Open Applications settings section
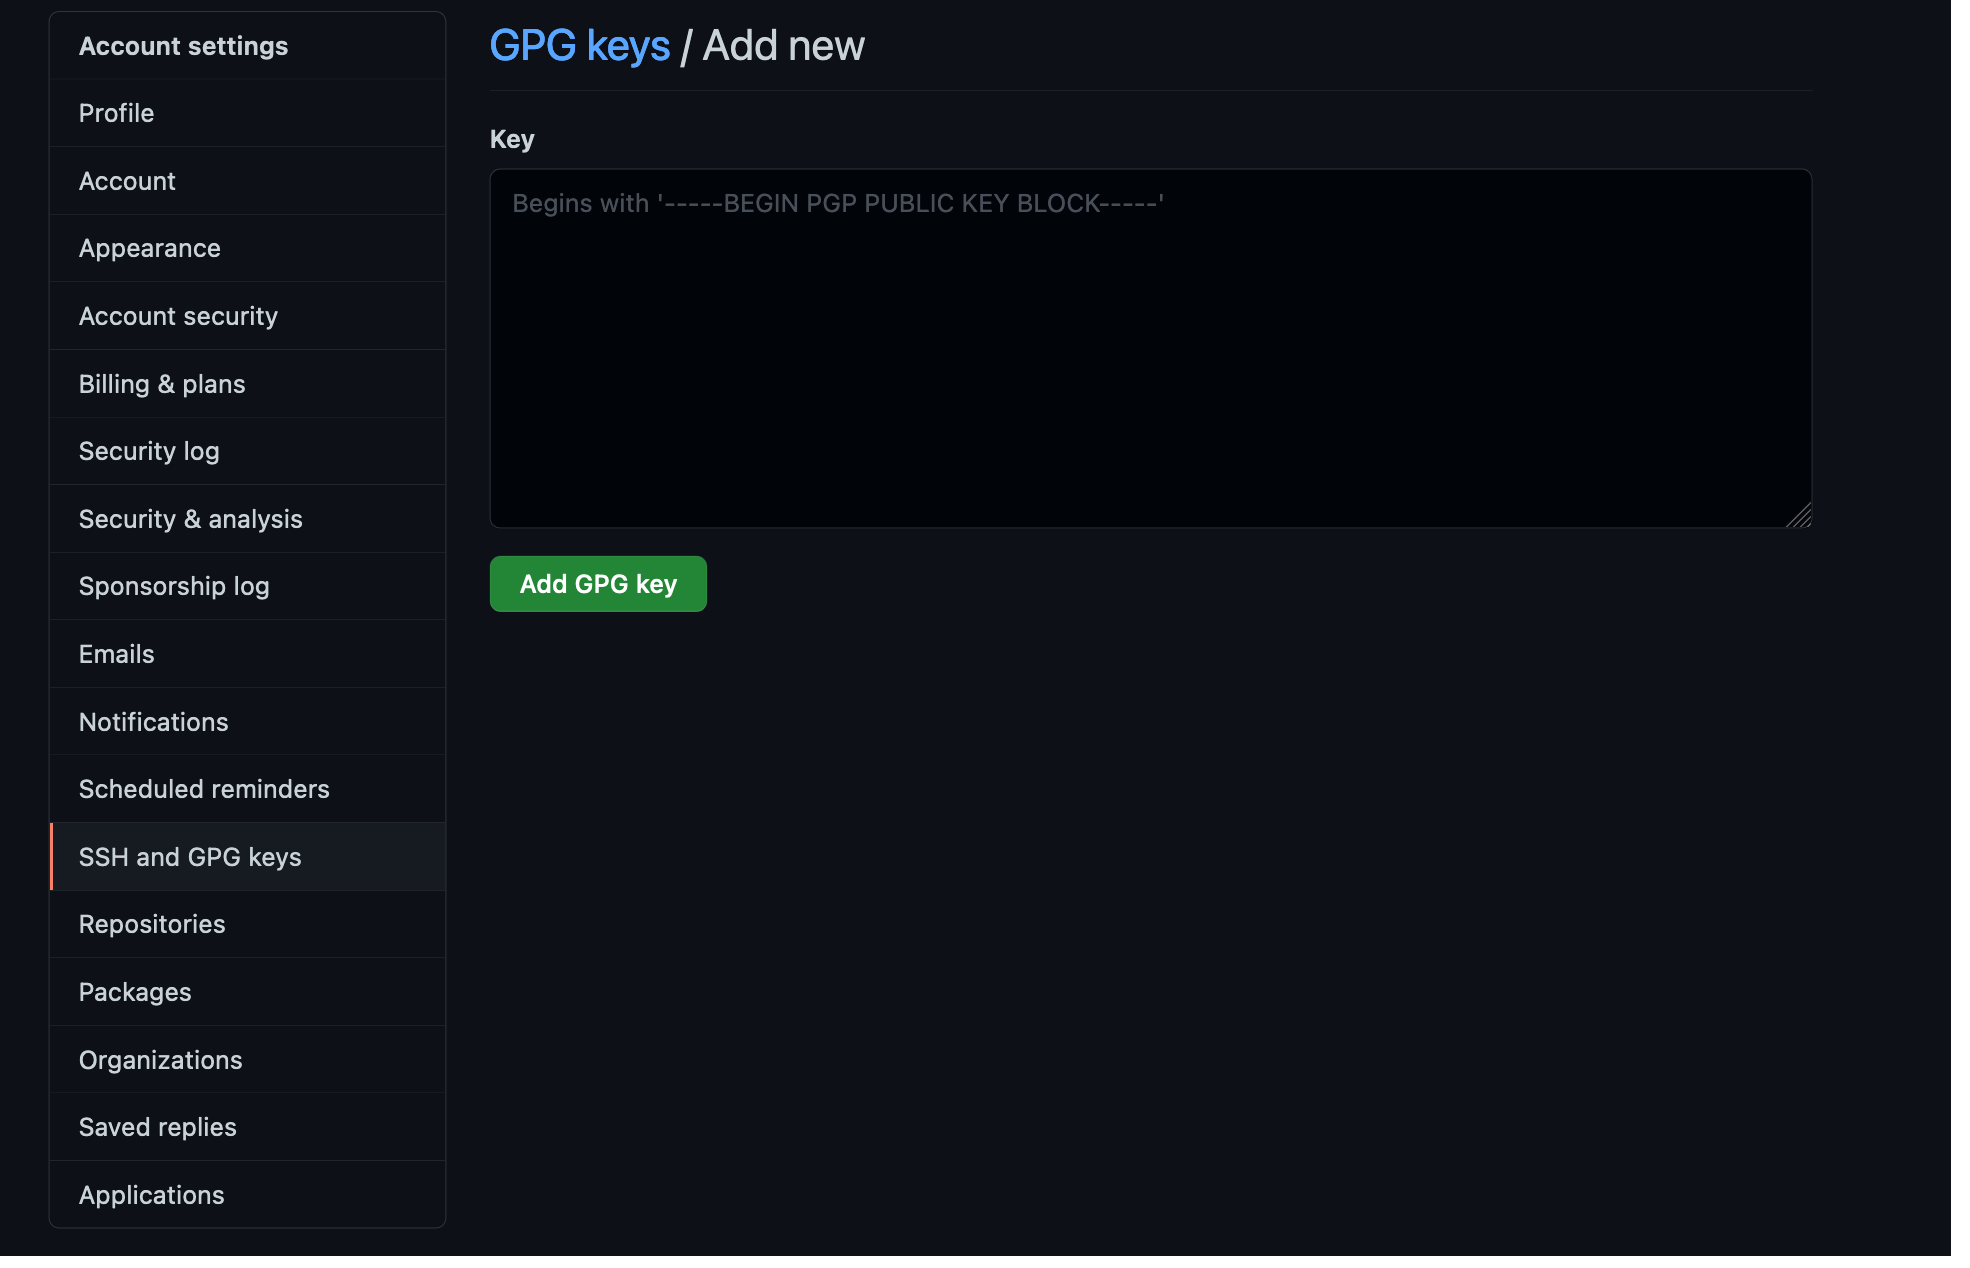The image size is (1970, 1268). pos(151,1193)
